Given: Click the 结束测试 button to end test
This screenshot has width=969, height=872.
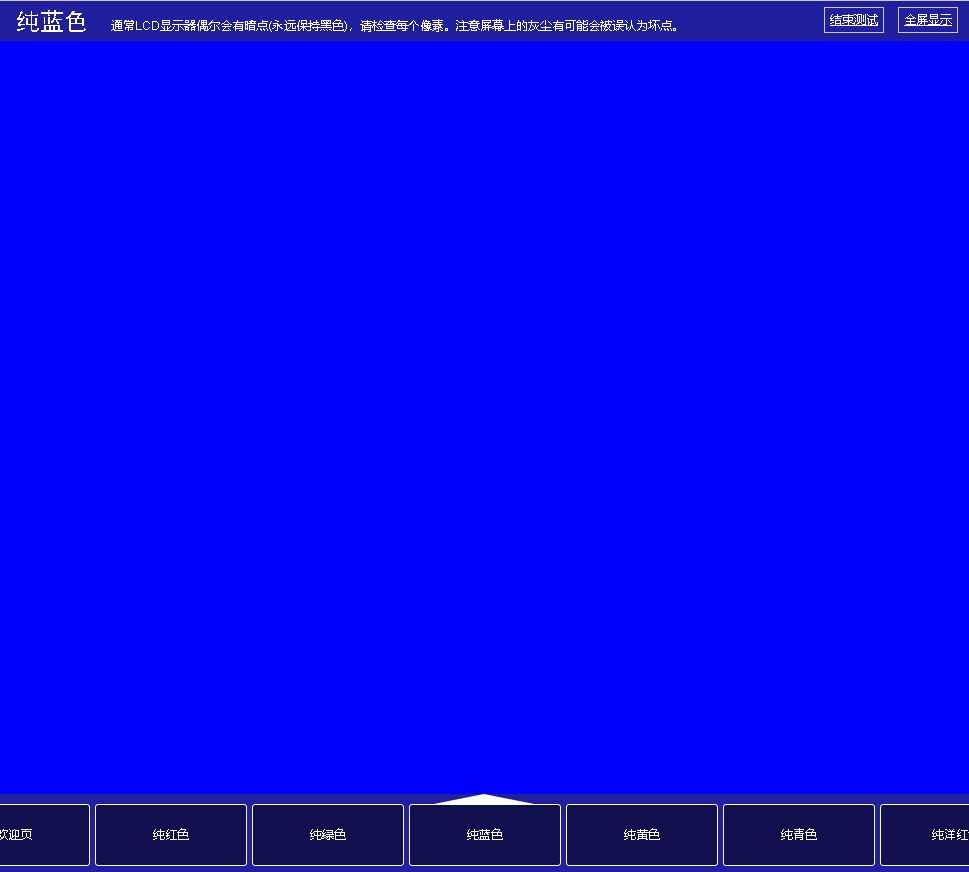Looking at the screenshot, I should 853,20.
